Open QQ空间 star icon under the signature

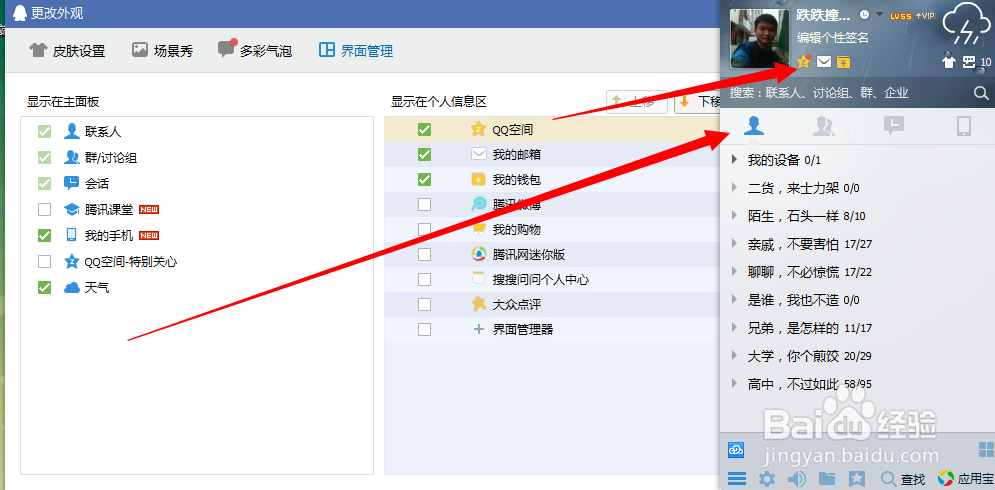804,62
